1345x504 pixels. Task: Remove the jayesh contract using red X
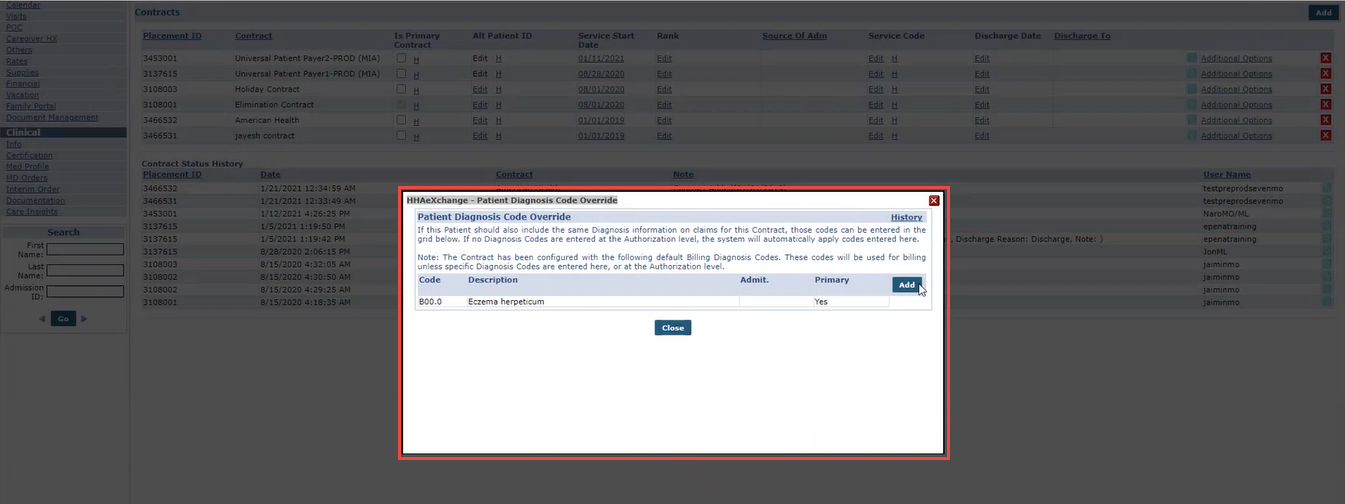point(1326,136)
